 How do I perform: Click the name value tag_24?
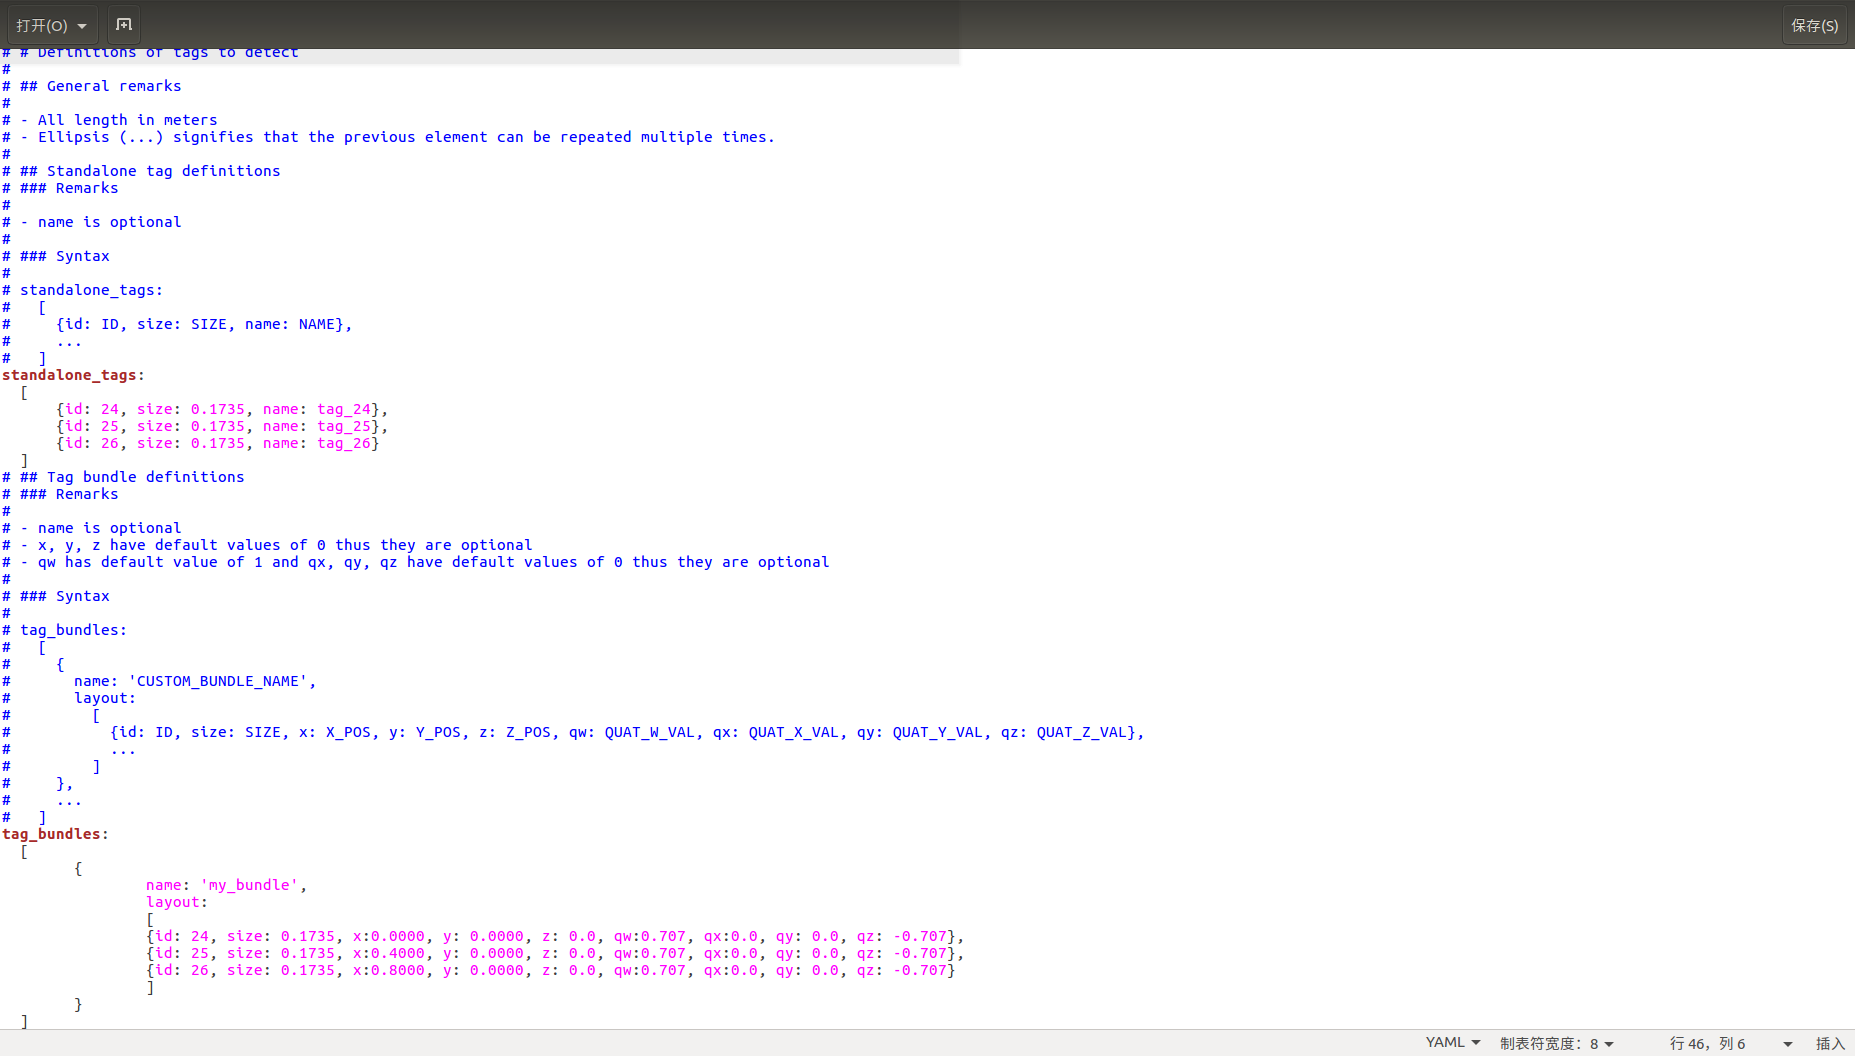coord(344,408)
